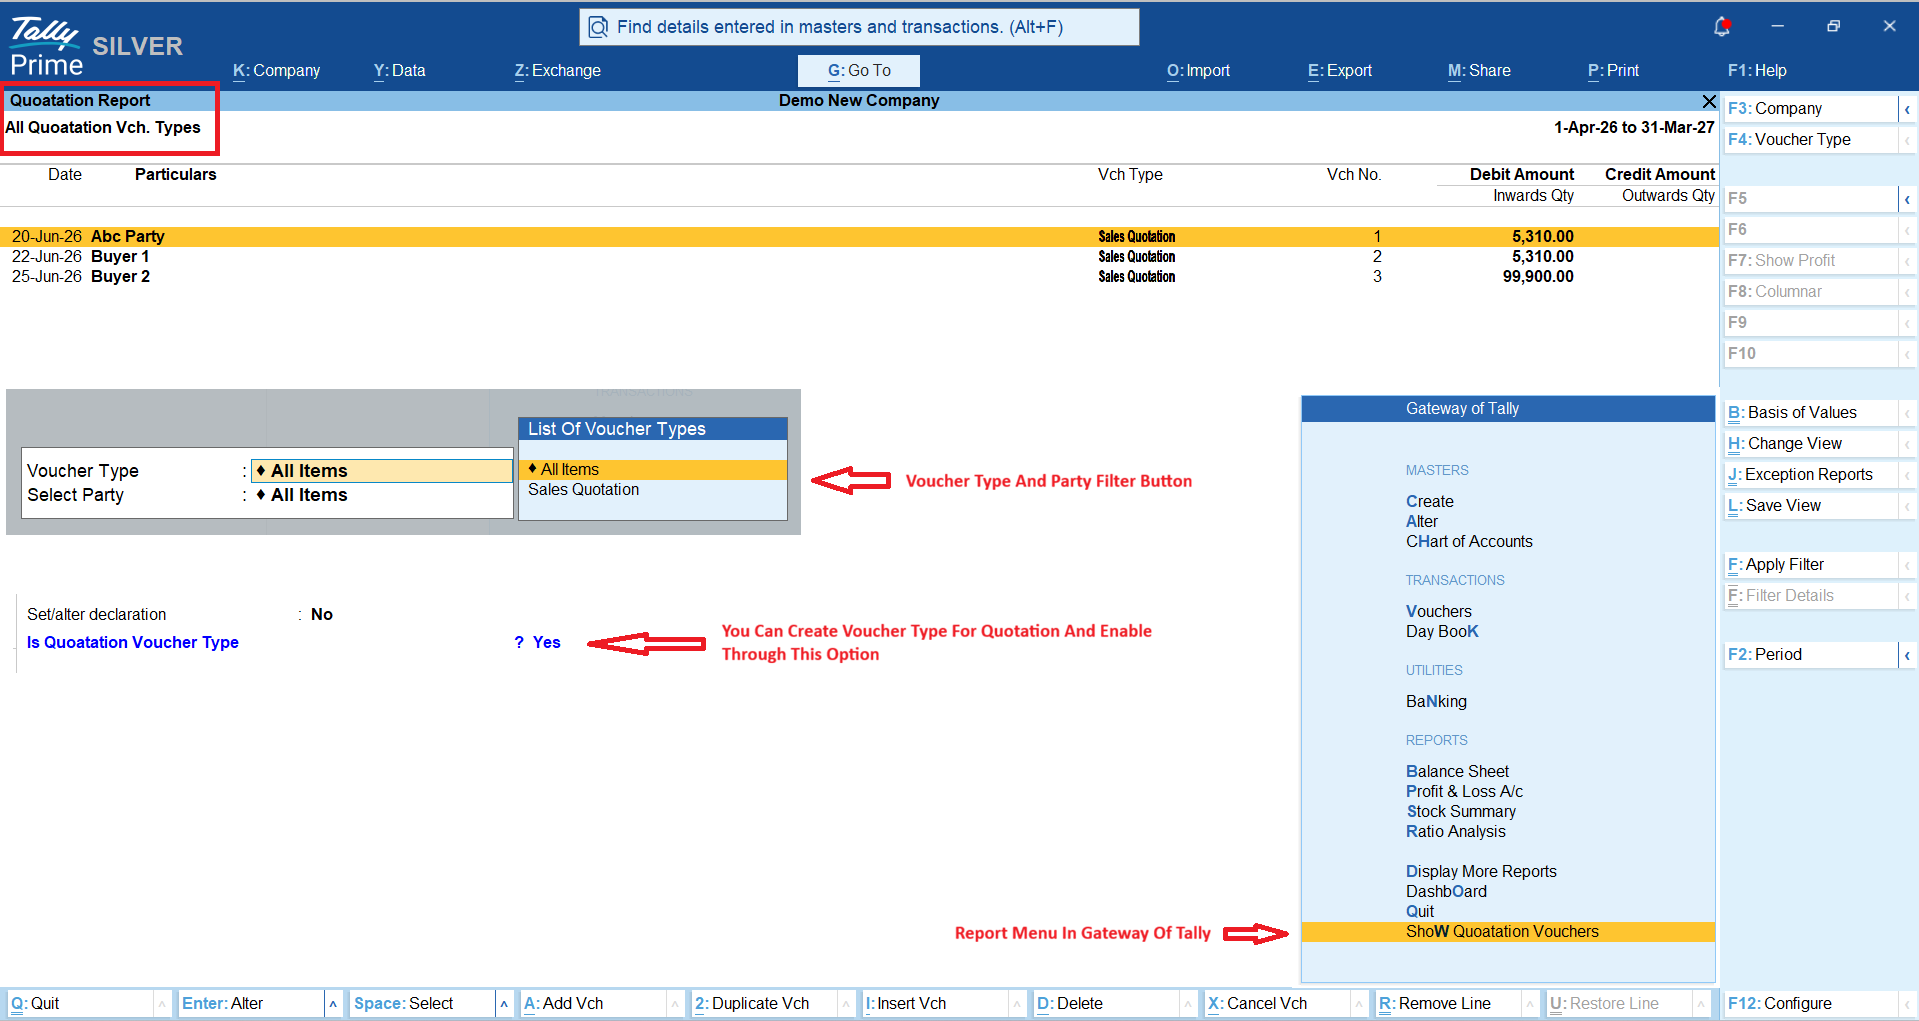Viewport: 1919px width, 1021px height.
Task: Select ShoW Quoatation Vouchers
Action: point(1508,932)
